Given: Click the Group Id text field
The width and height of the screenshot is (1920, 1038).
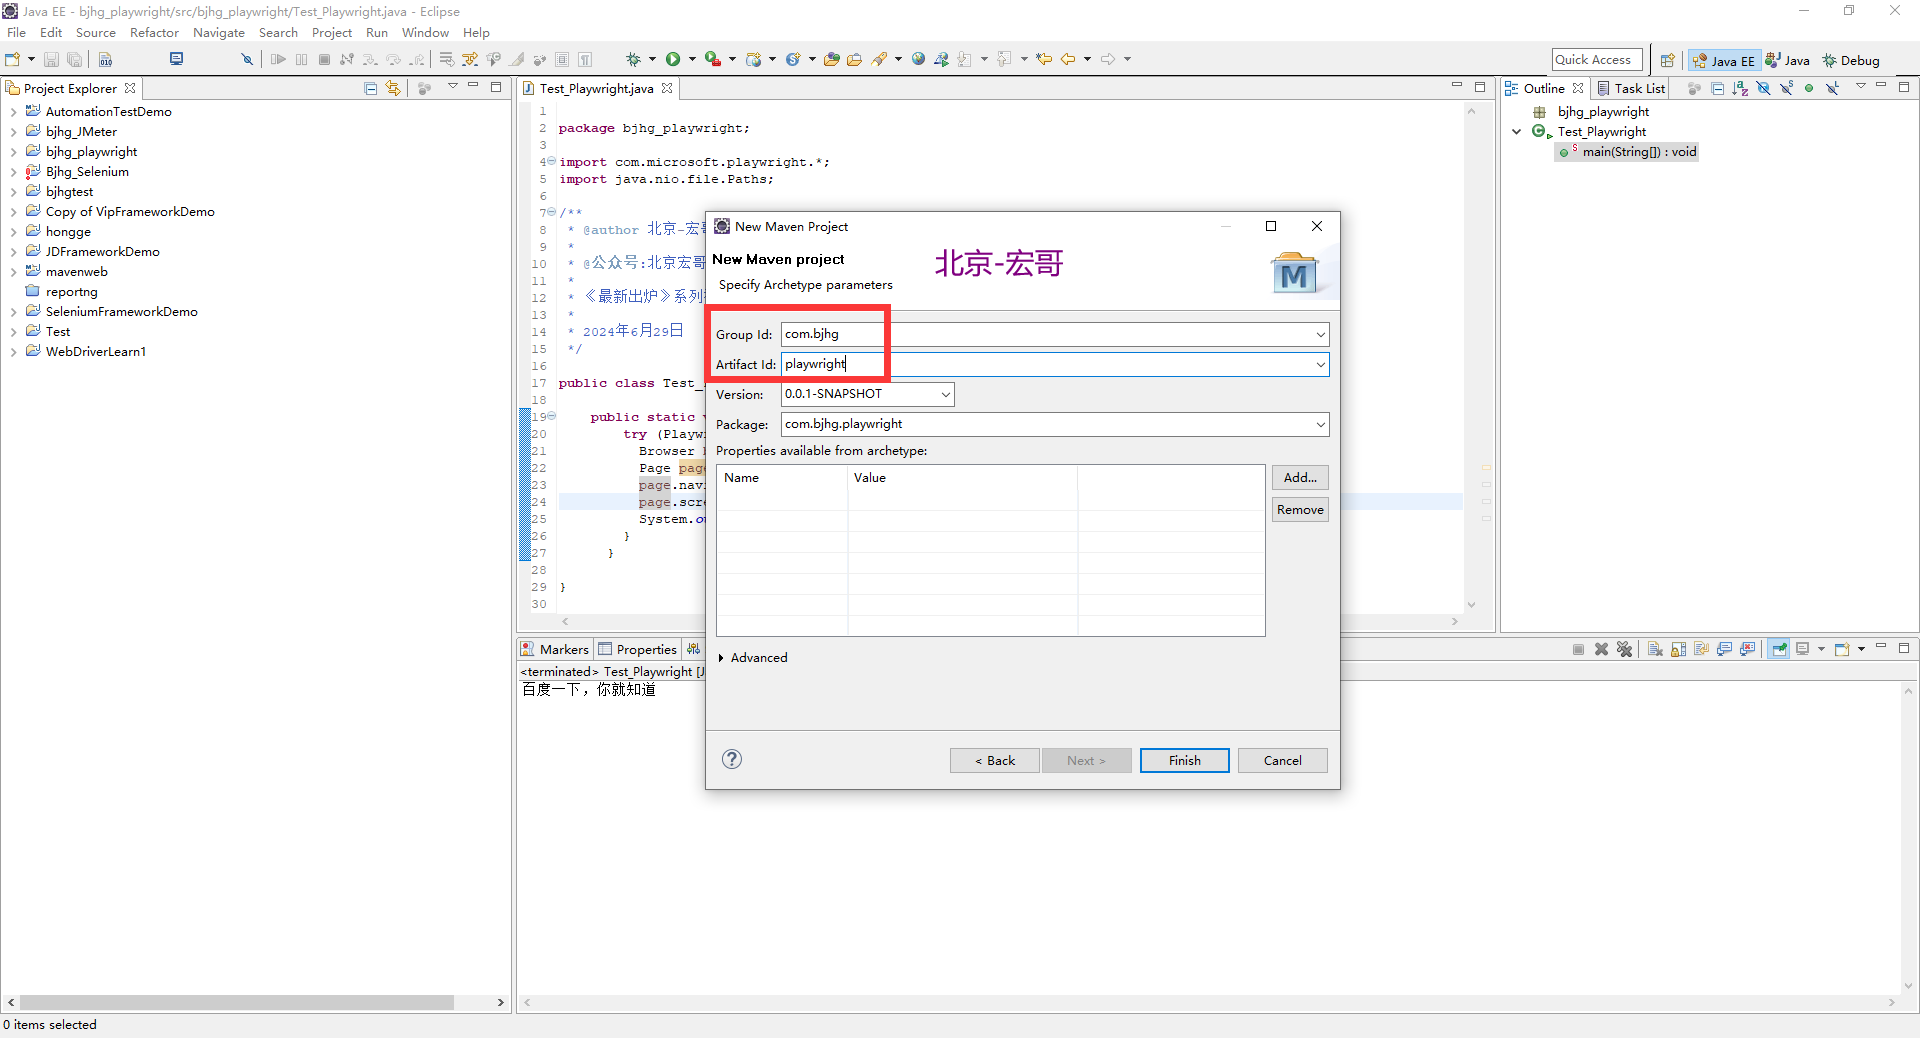Looking at the screenshot, I should pyautogui.click(x=1055, y=335).
